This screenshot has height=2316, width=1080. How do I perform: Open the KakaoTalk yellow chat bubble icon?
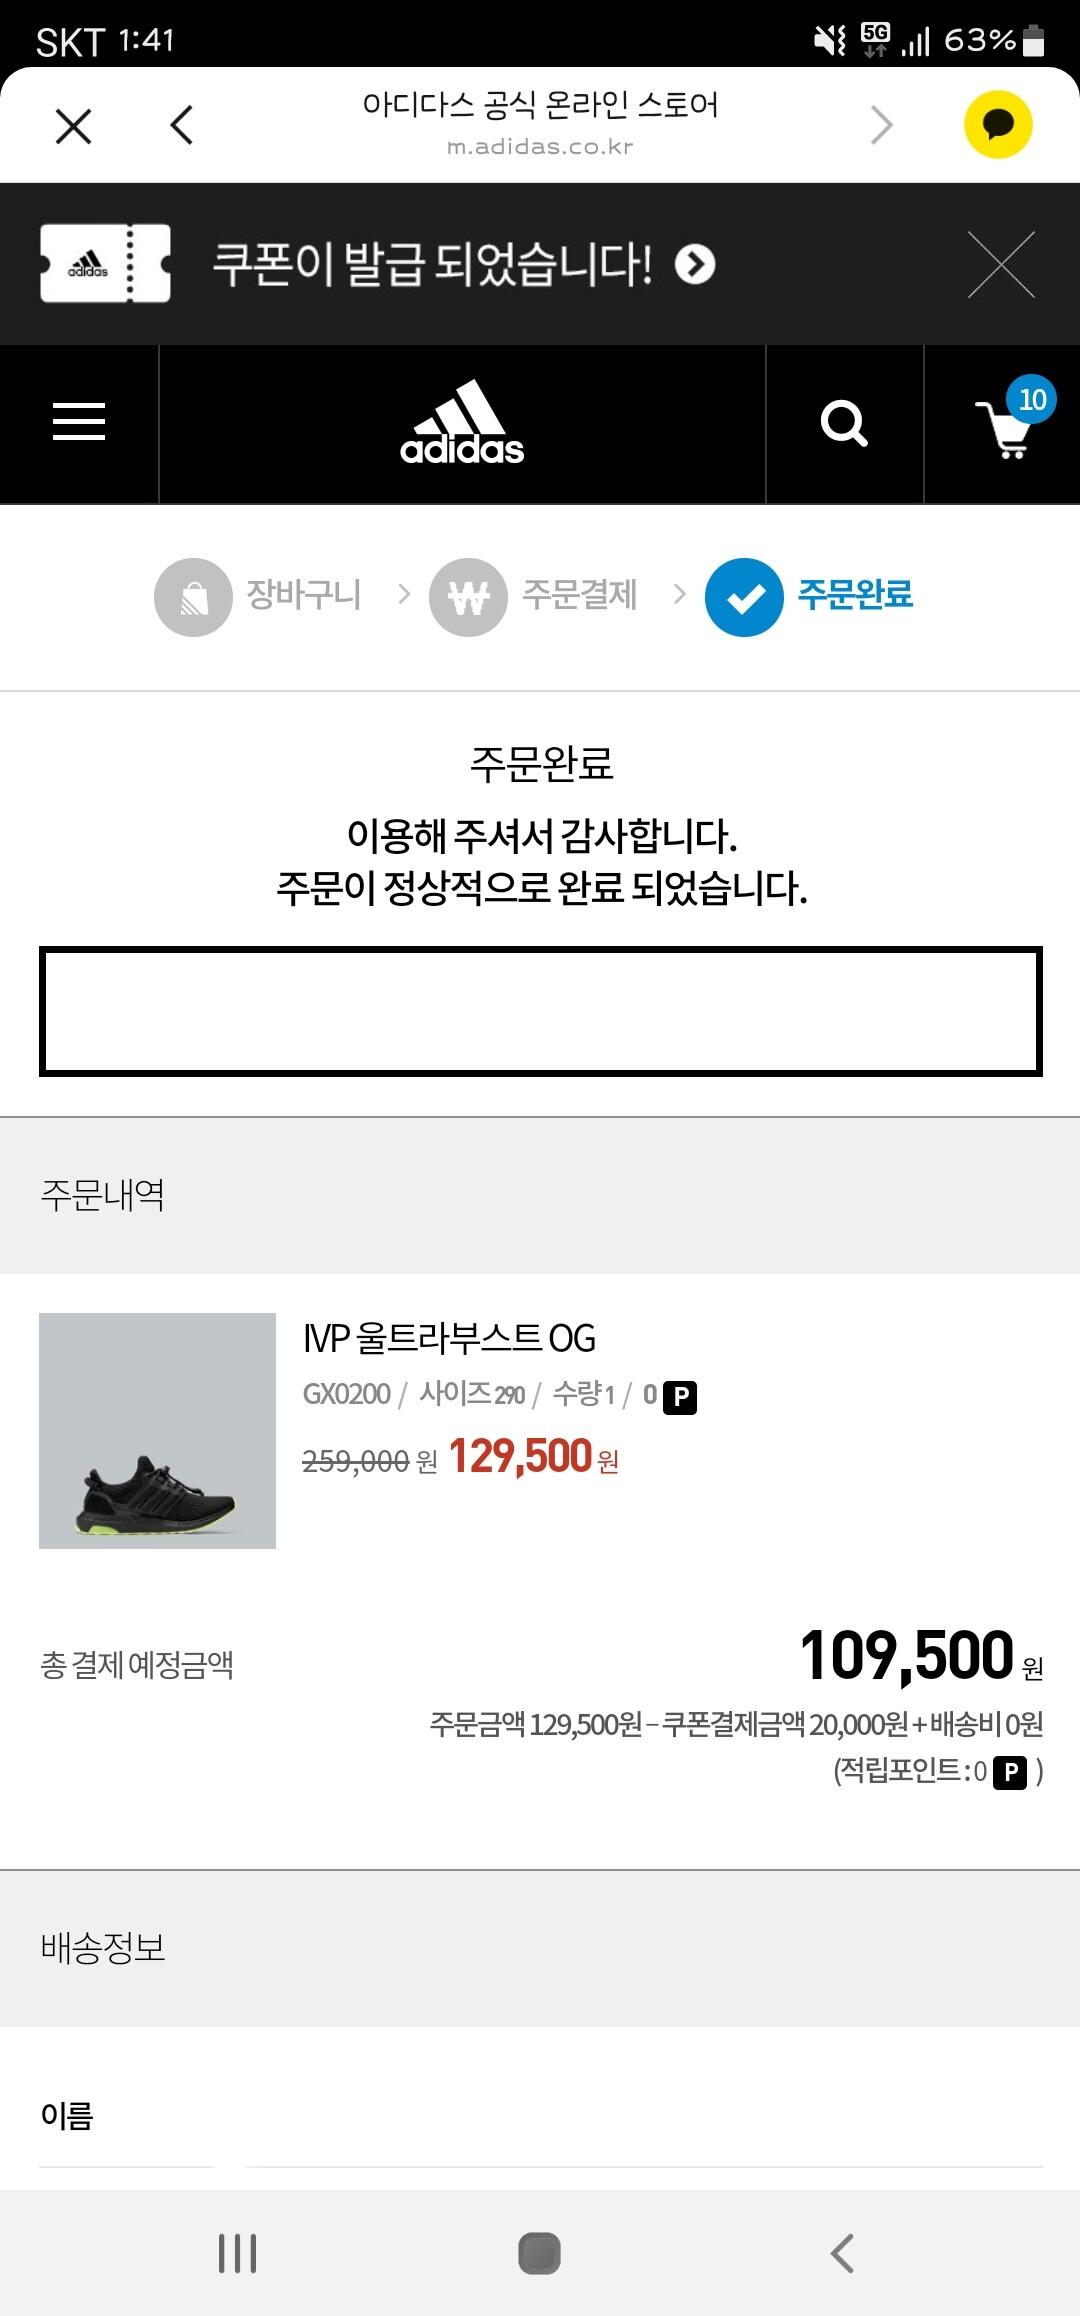pyautogui.click(x=998, y=125)
